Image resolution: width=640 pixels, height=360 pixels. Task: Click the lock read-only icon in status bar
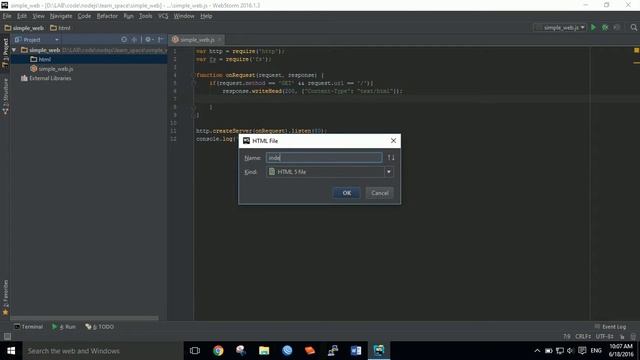point(622,336)
